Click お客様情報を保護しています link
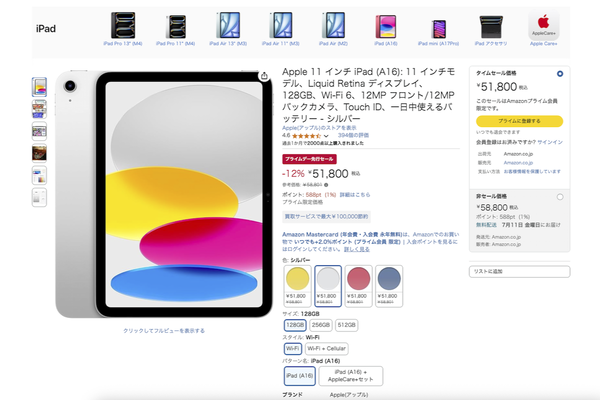The image size is (600, 400). tap(532, 171)
